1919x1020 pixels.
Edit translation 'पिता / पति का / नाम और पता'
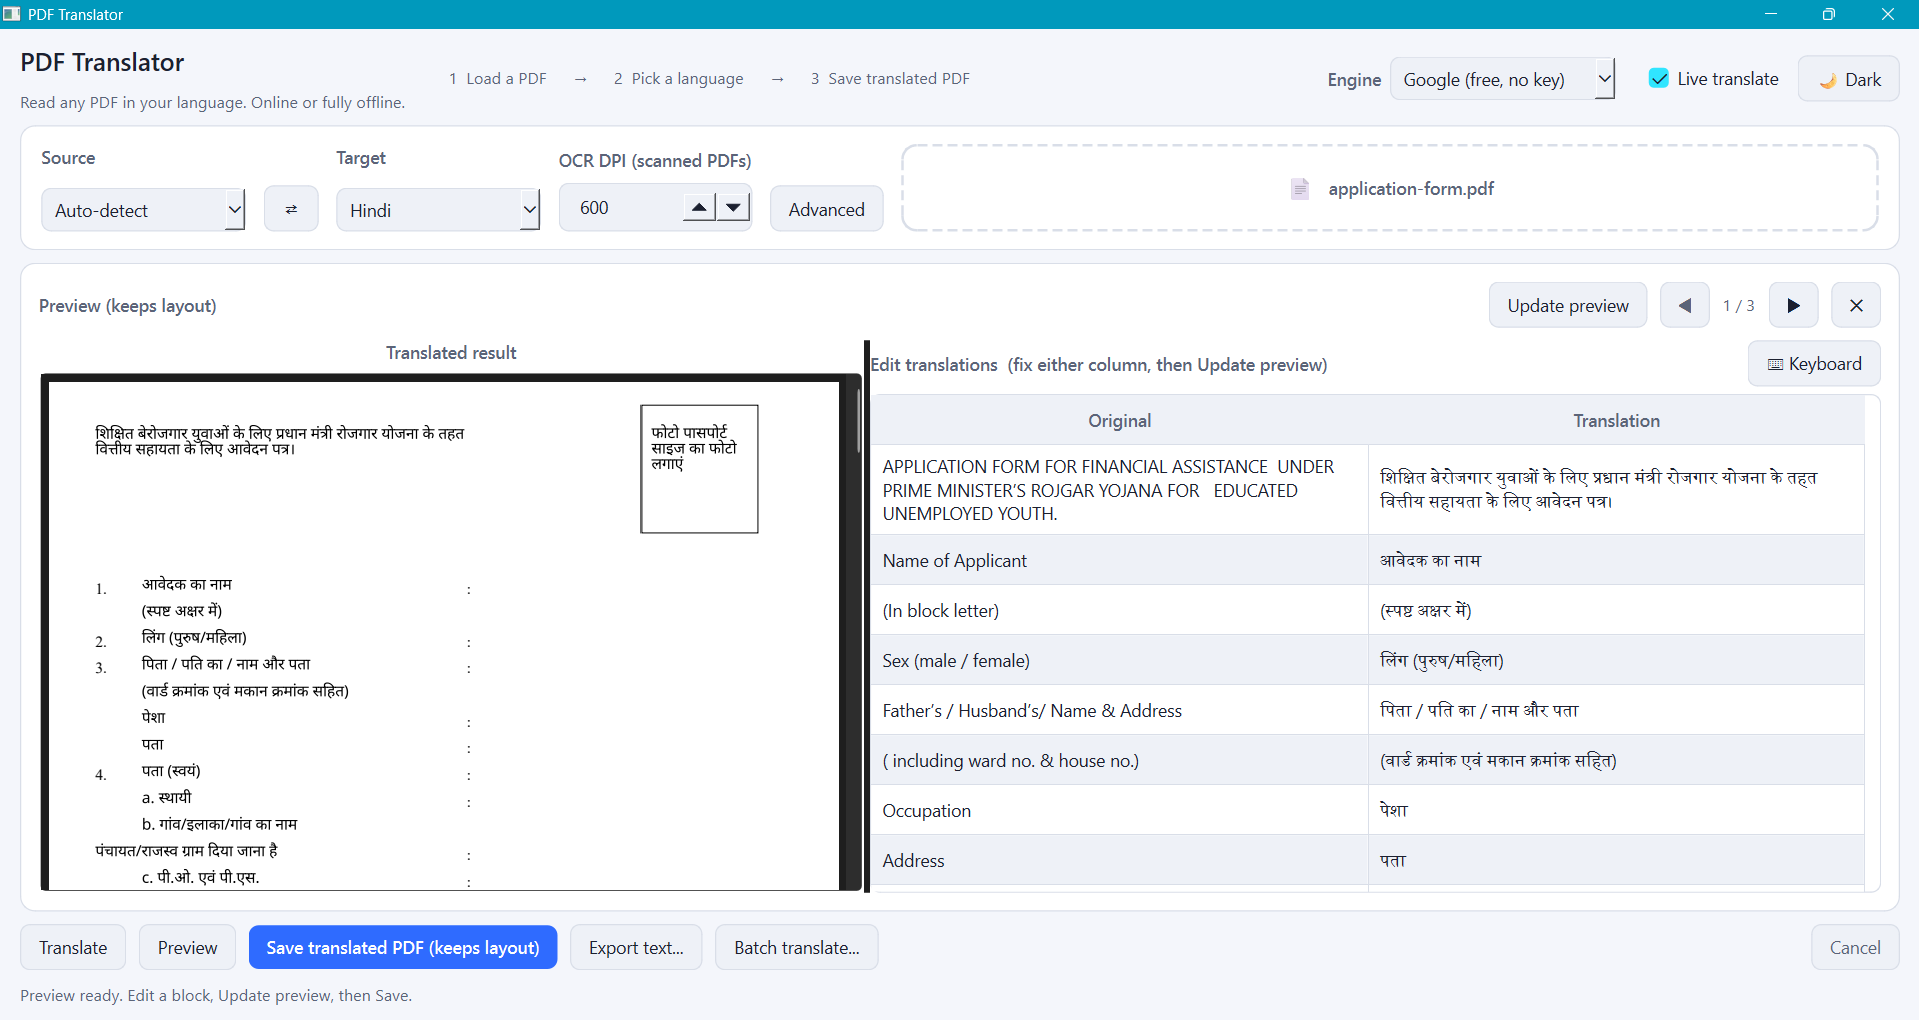(x=1616, y=710)
